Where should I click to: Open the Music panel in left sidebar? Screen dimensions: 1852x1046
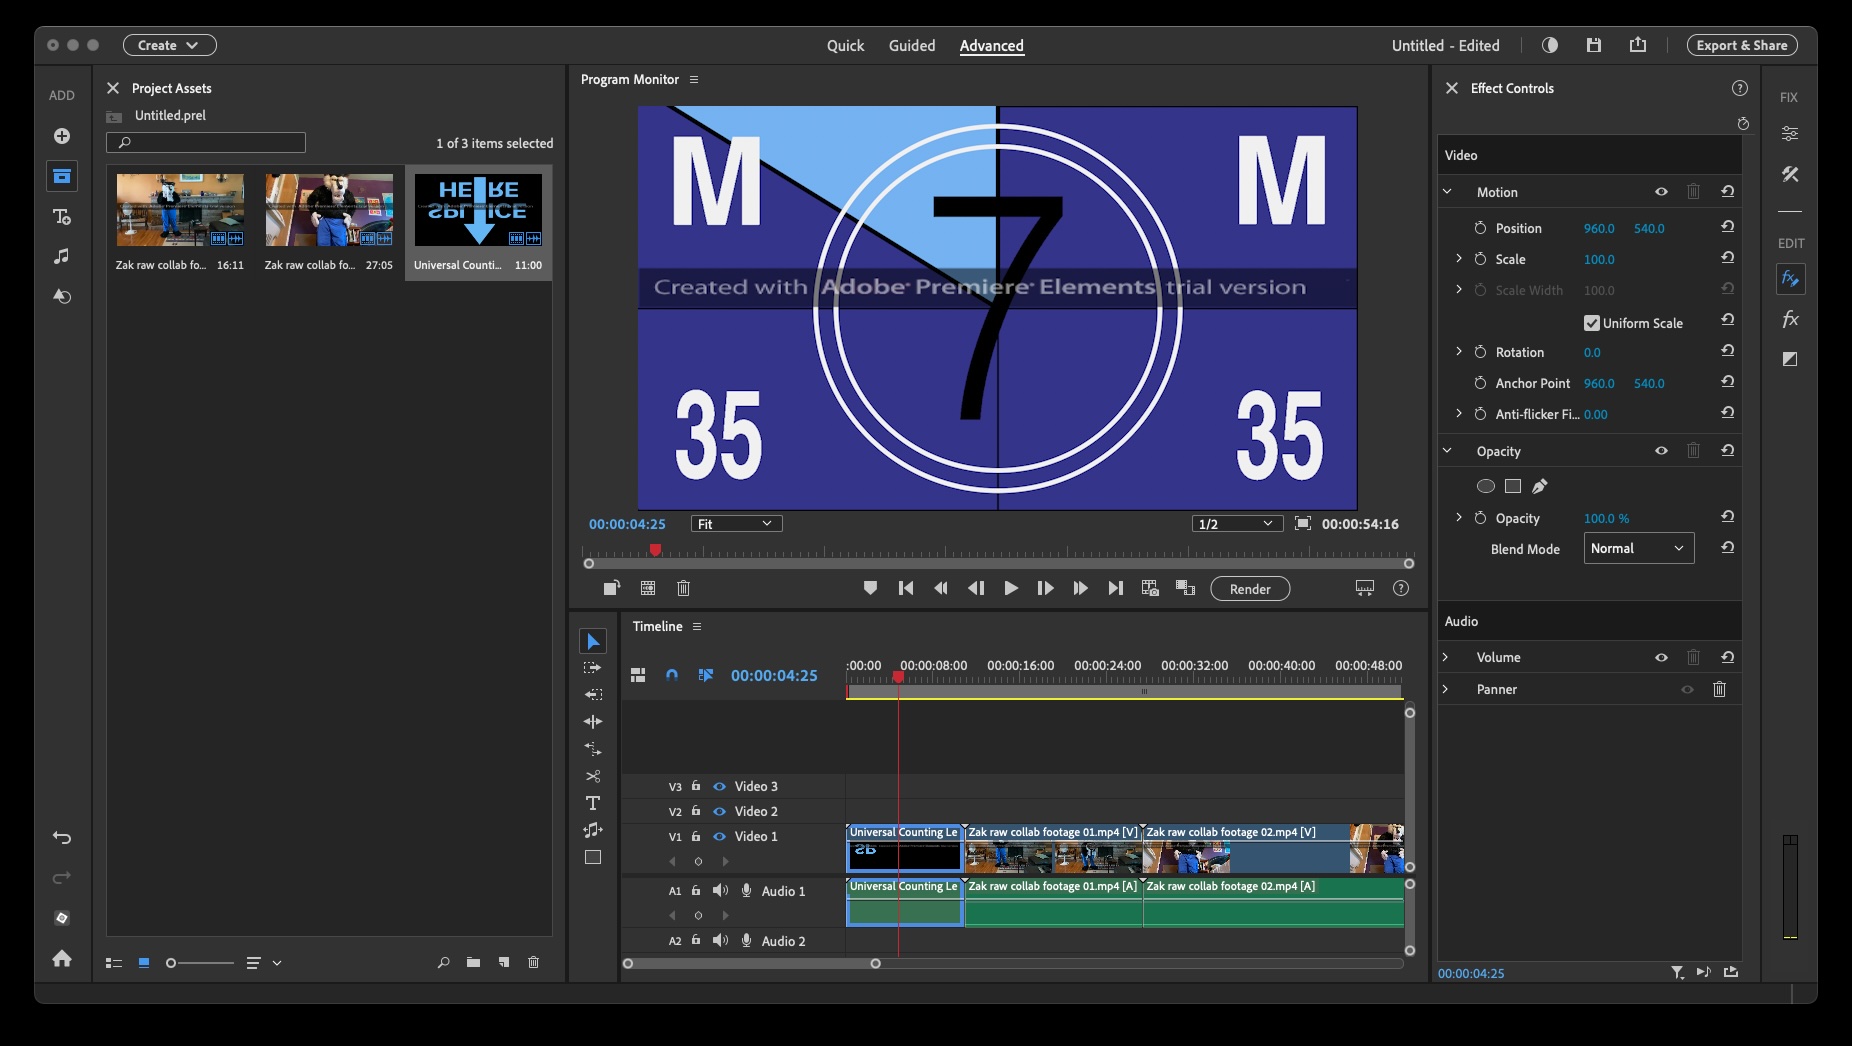pos(62,257)
